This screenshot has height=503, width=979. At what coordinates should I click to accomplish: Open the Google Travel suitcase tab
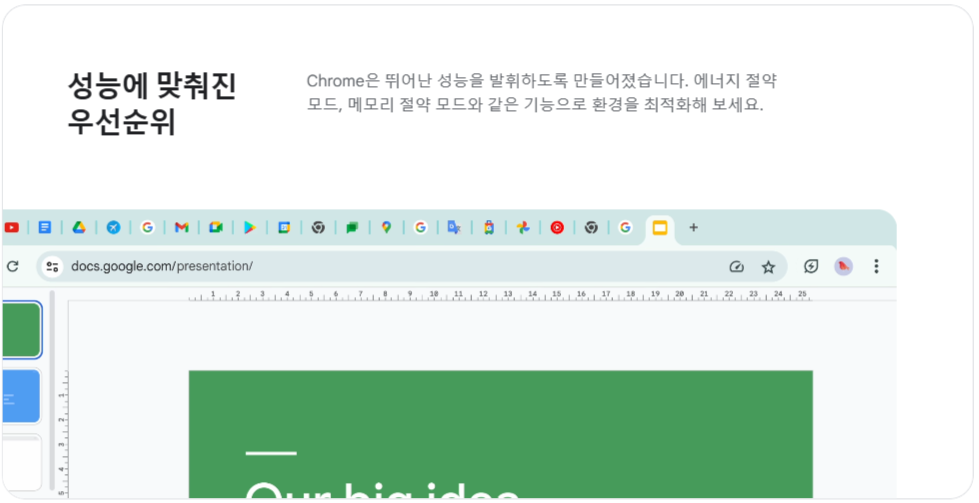click(x=489, y=228)
